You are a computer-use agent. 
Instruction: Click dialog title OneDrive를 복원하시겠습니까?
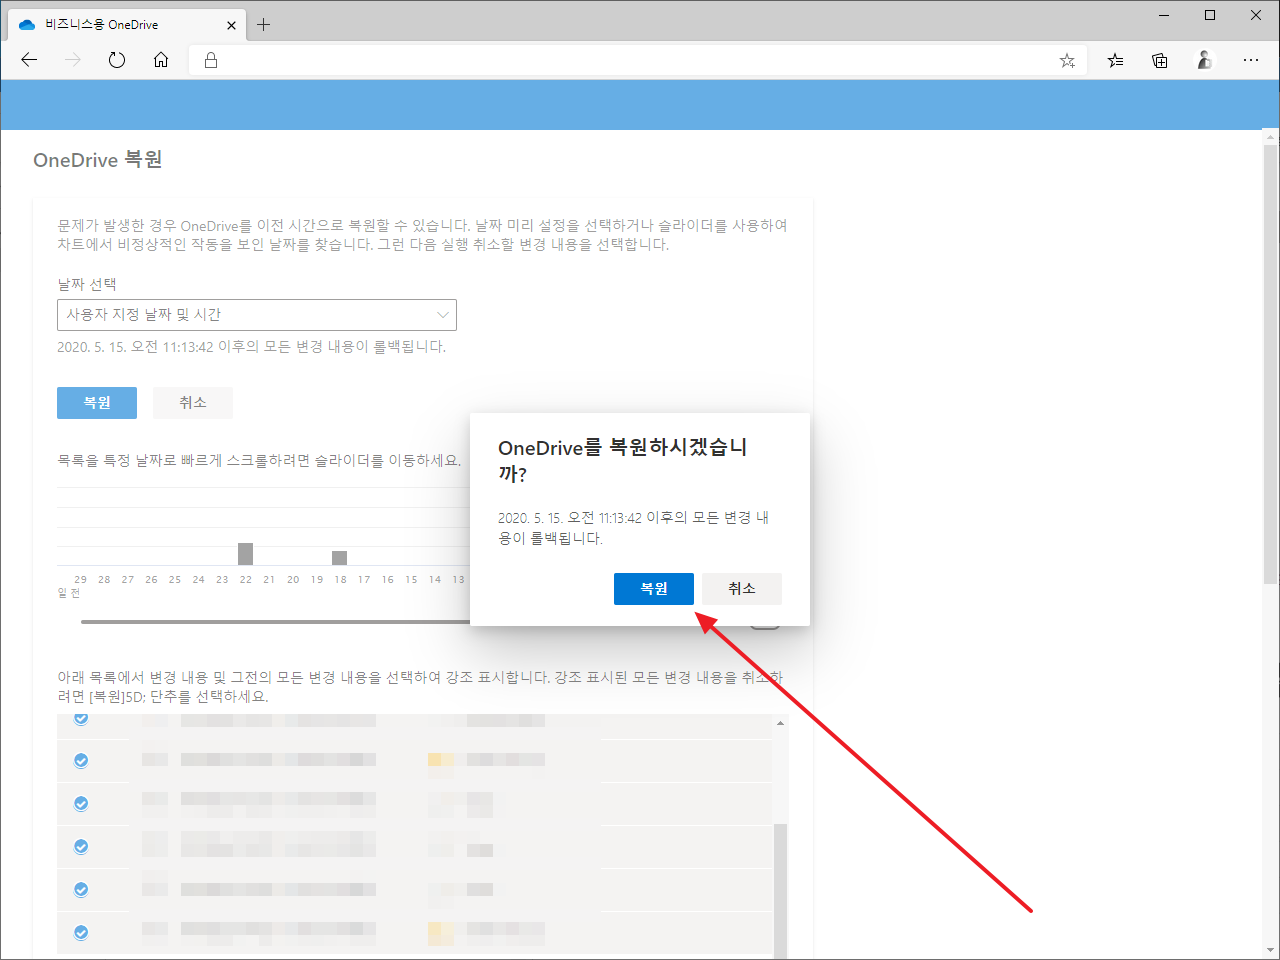[623, 460]
